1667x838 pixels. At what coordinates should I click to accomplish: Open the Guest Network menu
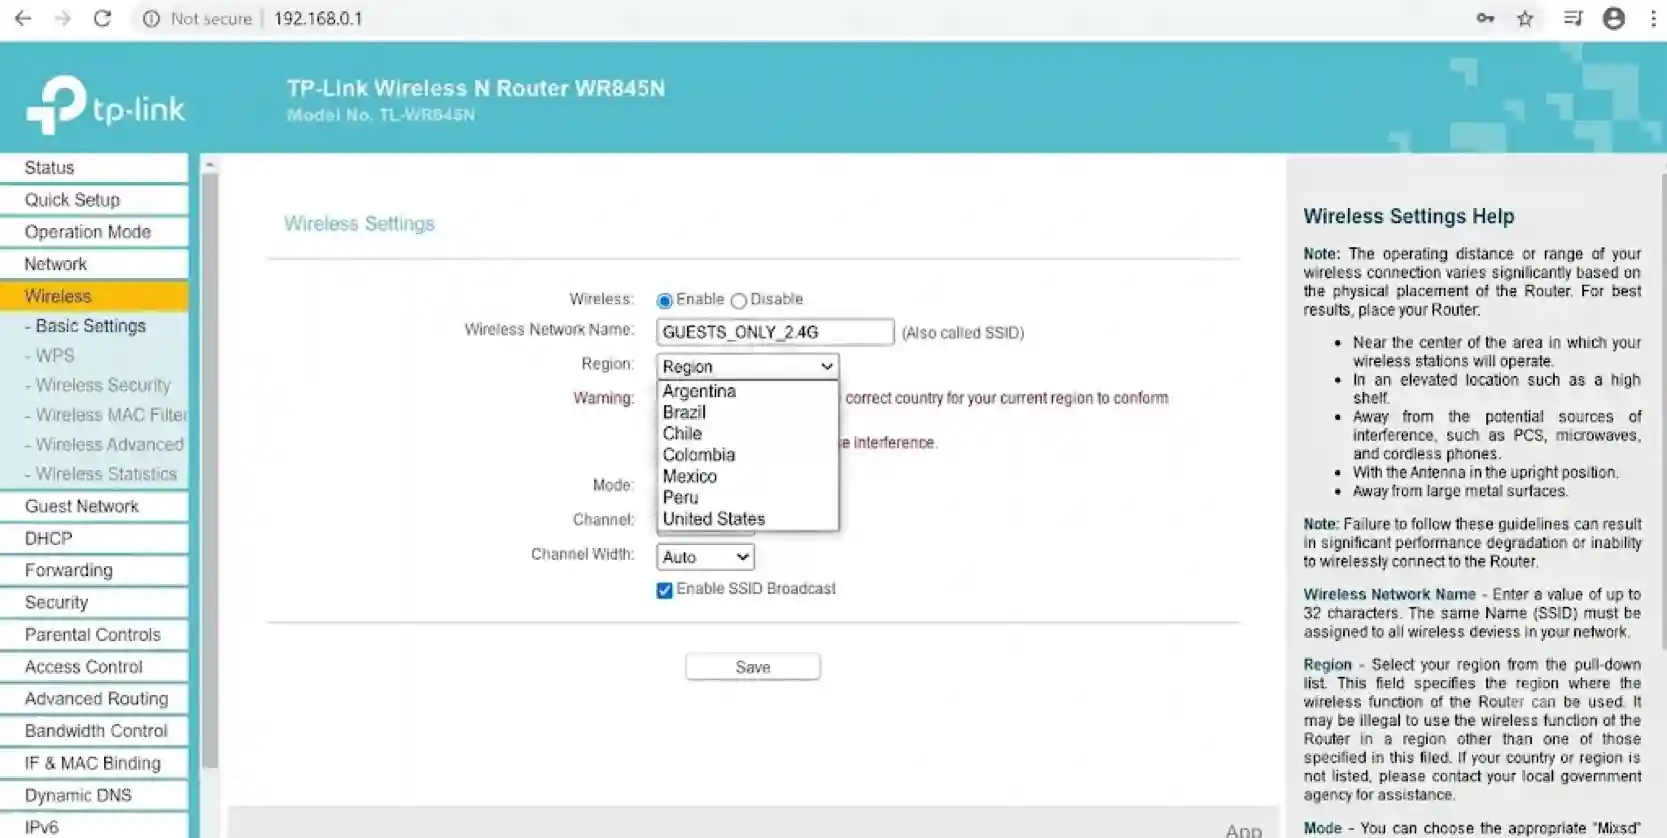94,506
